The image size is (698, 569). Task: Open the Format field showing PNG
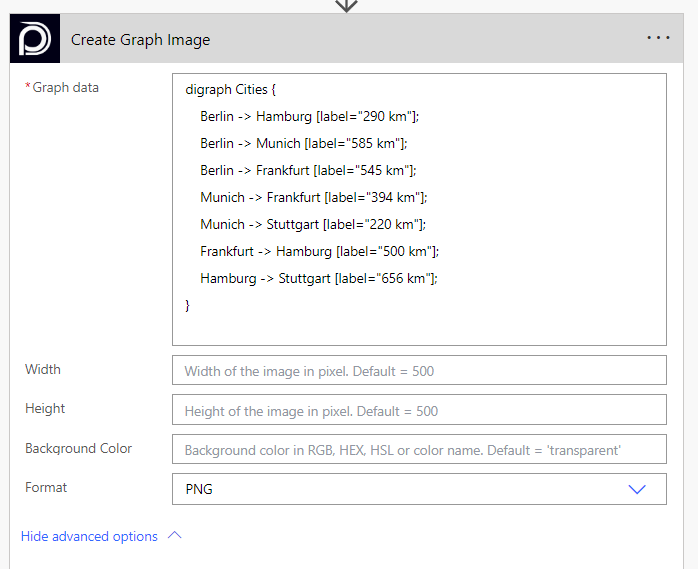(400, 489)
